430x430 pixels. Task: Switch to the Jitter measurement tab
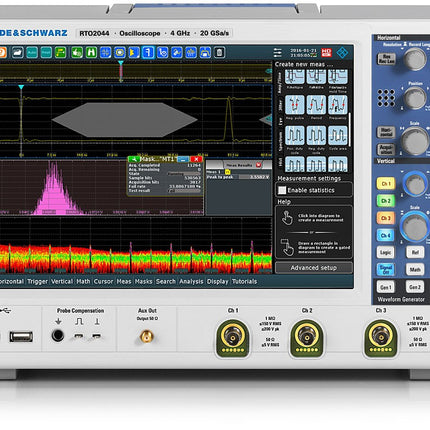(x=280, y=105)
